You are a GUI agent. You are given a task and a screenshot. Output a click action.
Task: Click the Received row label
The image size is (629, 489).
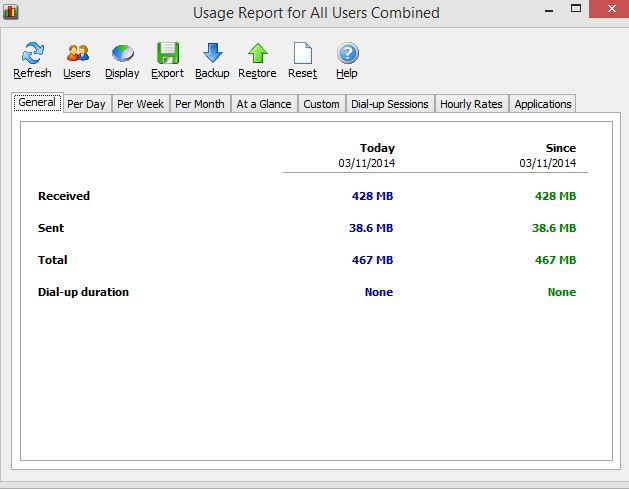64,196
